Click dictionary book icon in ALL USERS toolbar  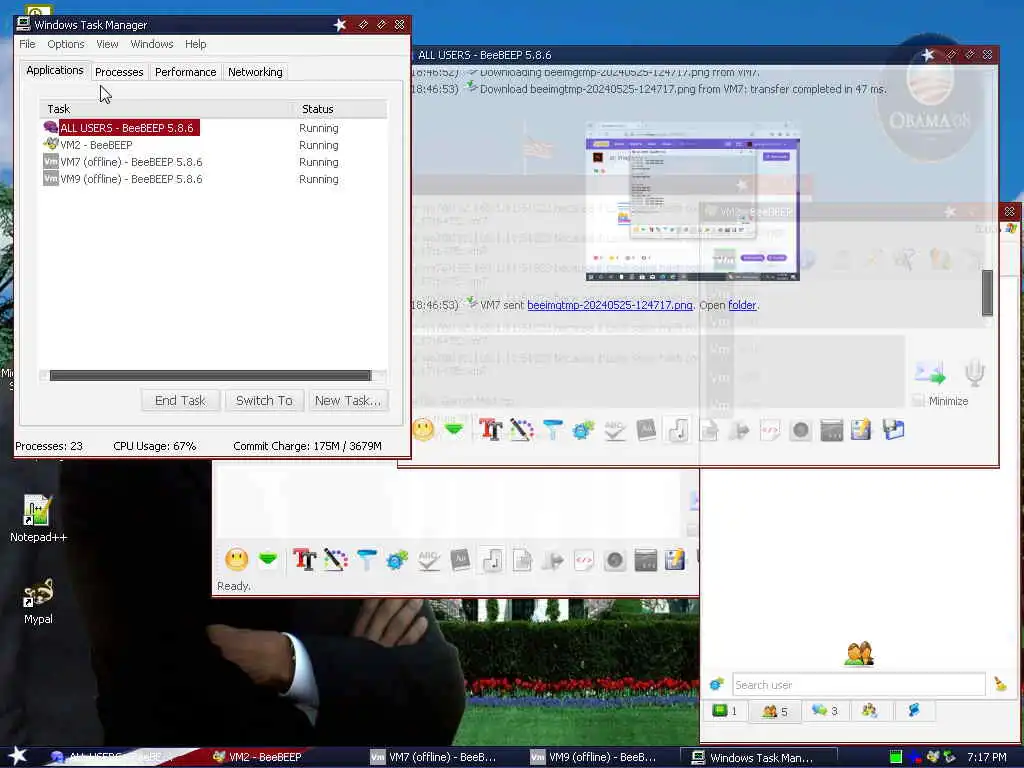click(646, 430)
